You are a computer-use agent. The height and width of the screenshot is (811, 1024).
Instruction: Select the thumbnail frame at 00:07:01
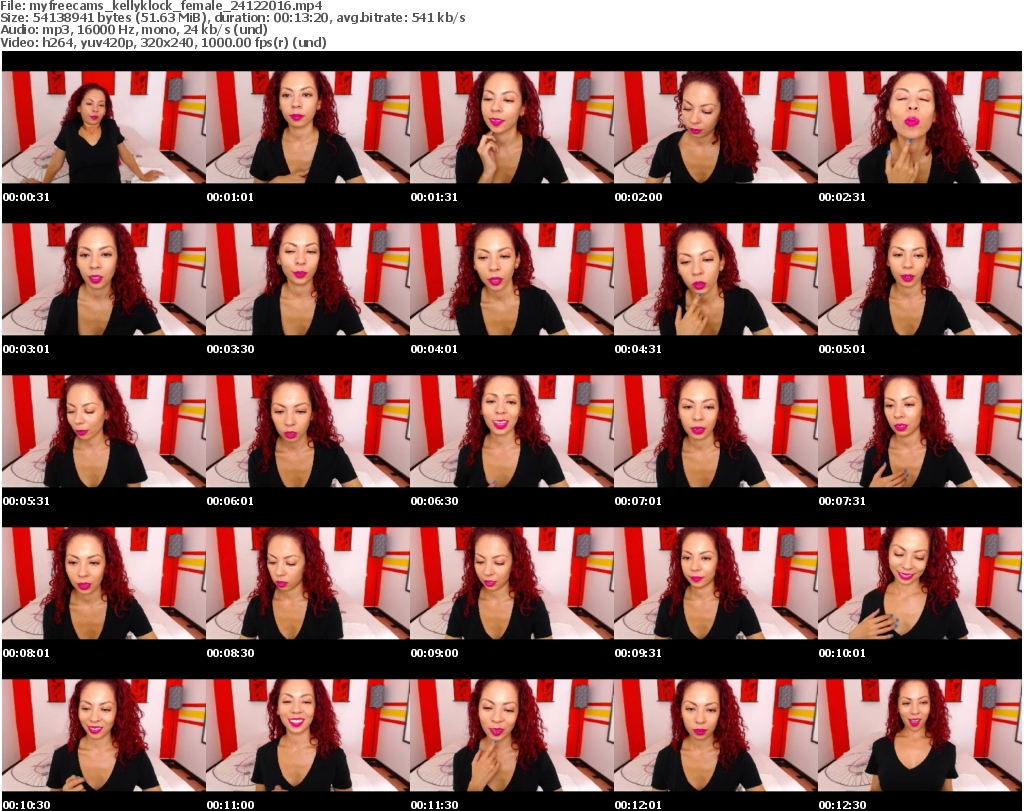click(x=716, y=432)
